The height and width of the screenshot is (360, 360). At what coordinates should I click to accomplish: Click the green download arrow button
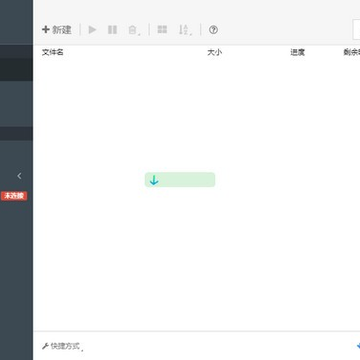pyautogui.click(x=180, y=180)
